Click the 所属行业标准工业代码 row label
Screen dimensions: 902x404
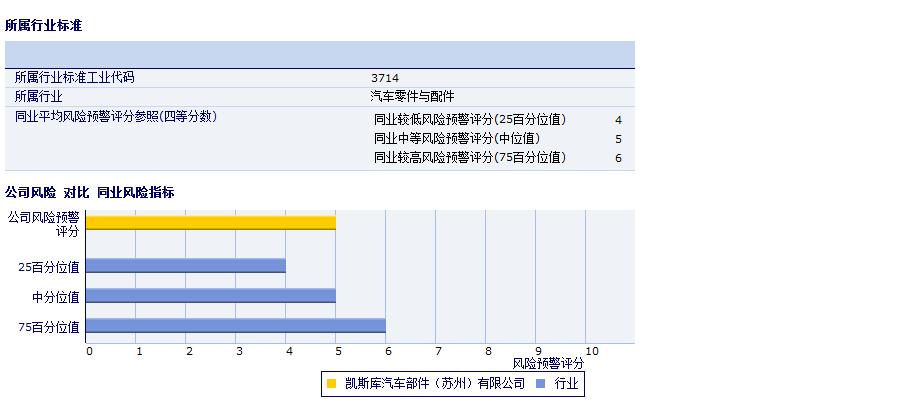click(x=74, y=77)
